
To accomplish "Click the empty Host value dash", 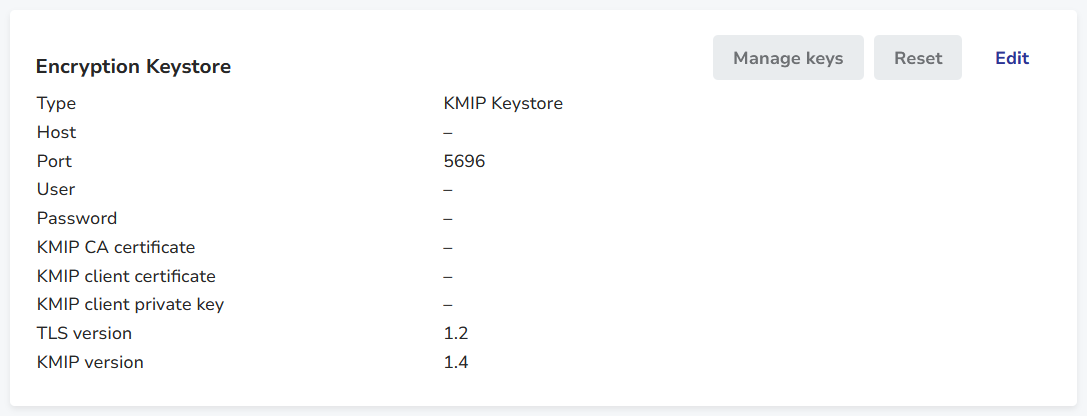I will click(x=448, y=132).
